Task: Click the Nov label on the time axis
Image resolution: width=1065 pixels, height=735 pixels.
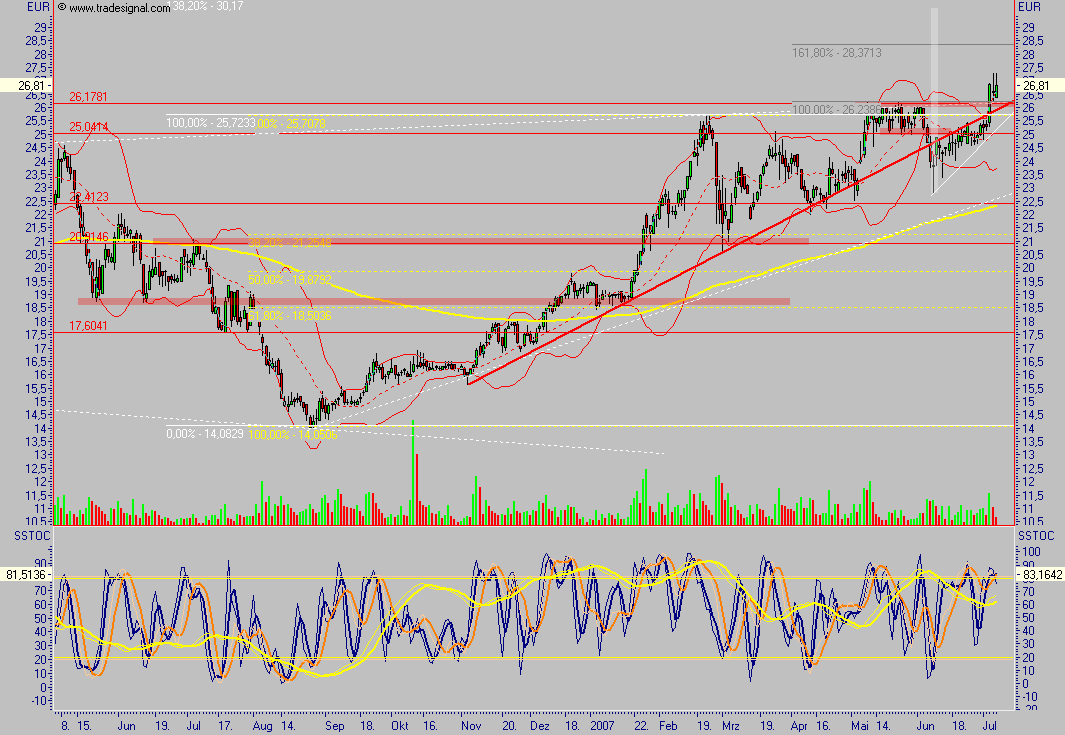Action: 471,725
